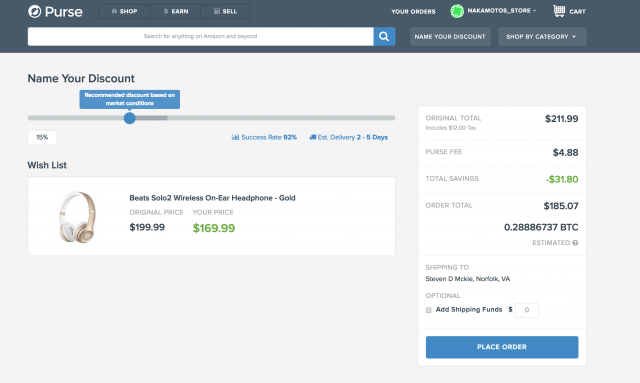Click the Purse logo

click(x=55, y=11)
